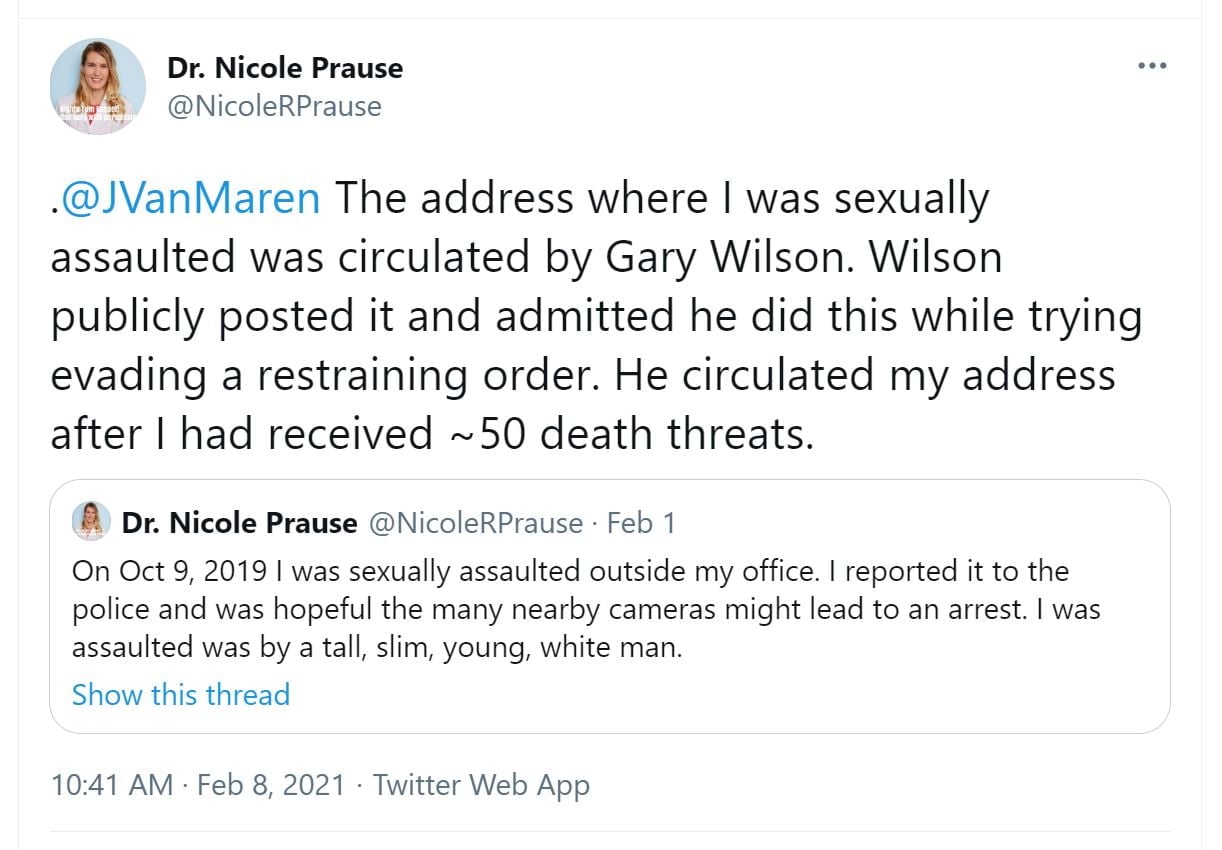Image resolution: width=1222 pixels, height=850 pixels.
Task: Click the gray handle inside quoted tweet
Action: (x=475, y=522)
